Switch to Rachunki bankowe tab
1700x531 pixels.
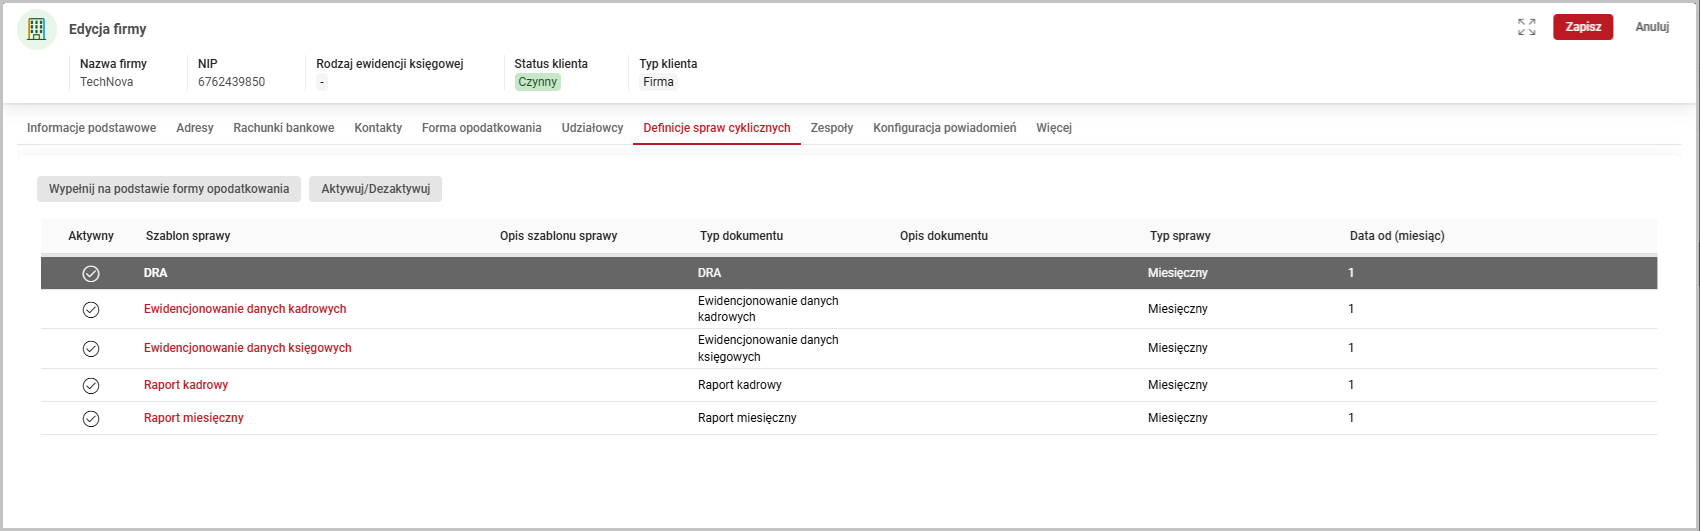pyautogui.click(x=284, y=128)
